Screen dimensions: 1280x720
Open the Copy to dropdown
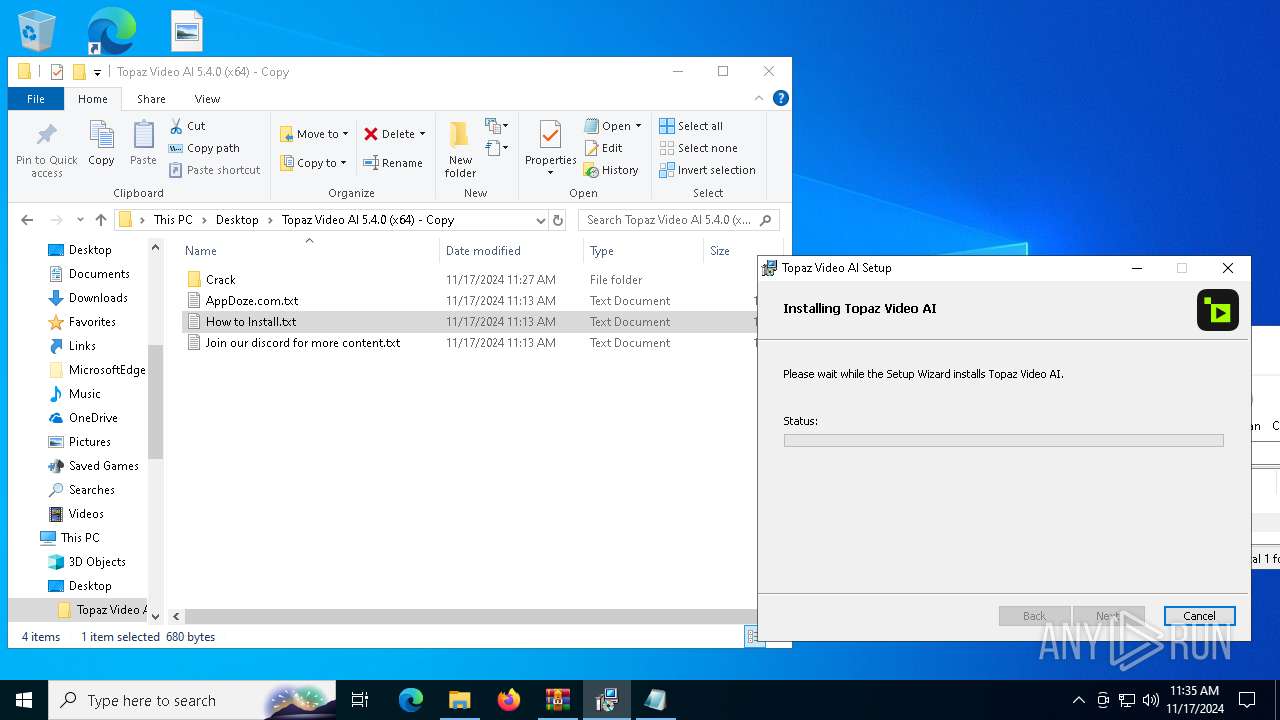(x=313, y=163)
